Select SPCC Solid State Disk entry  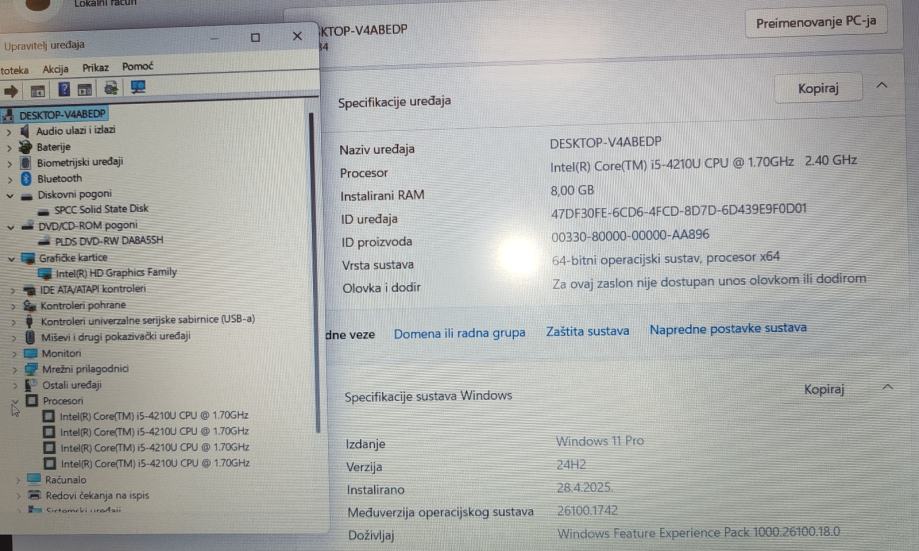tap(101, 209)
